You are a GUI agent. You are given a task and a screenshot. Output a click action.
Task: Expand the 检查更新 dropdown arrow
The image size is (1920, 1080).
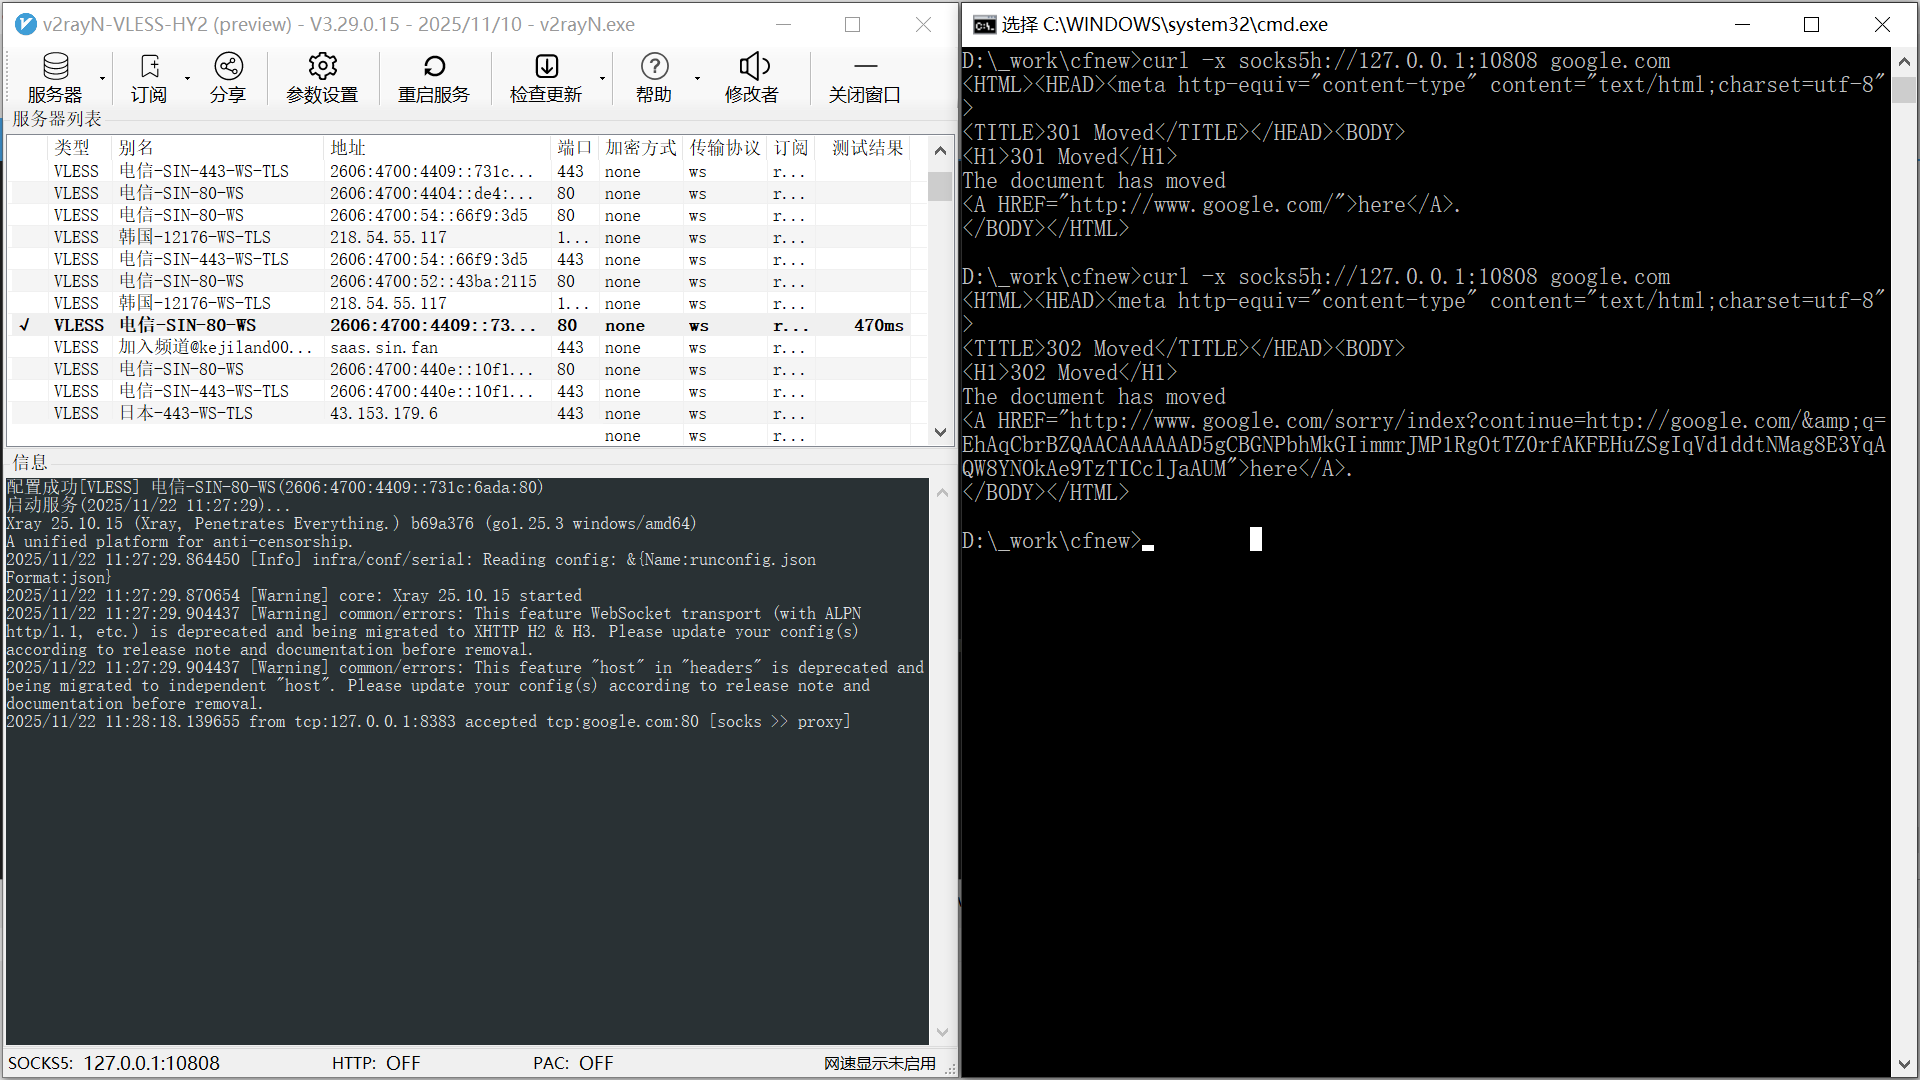pos(602,78)
